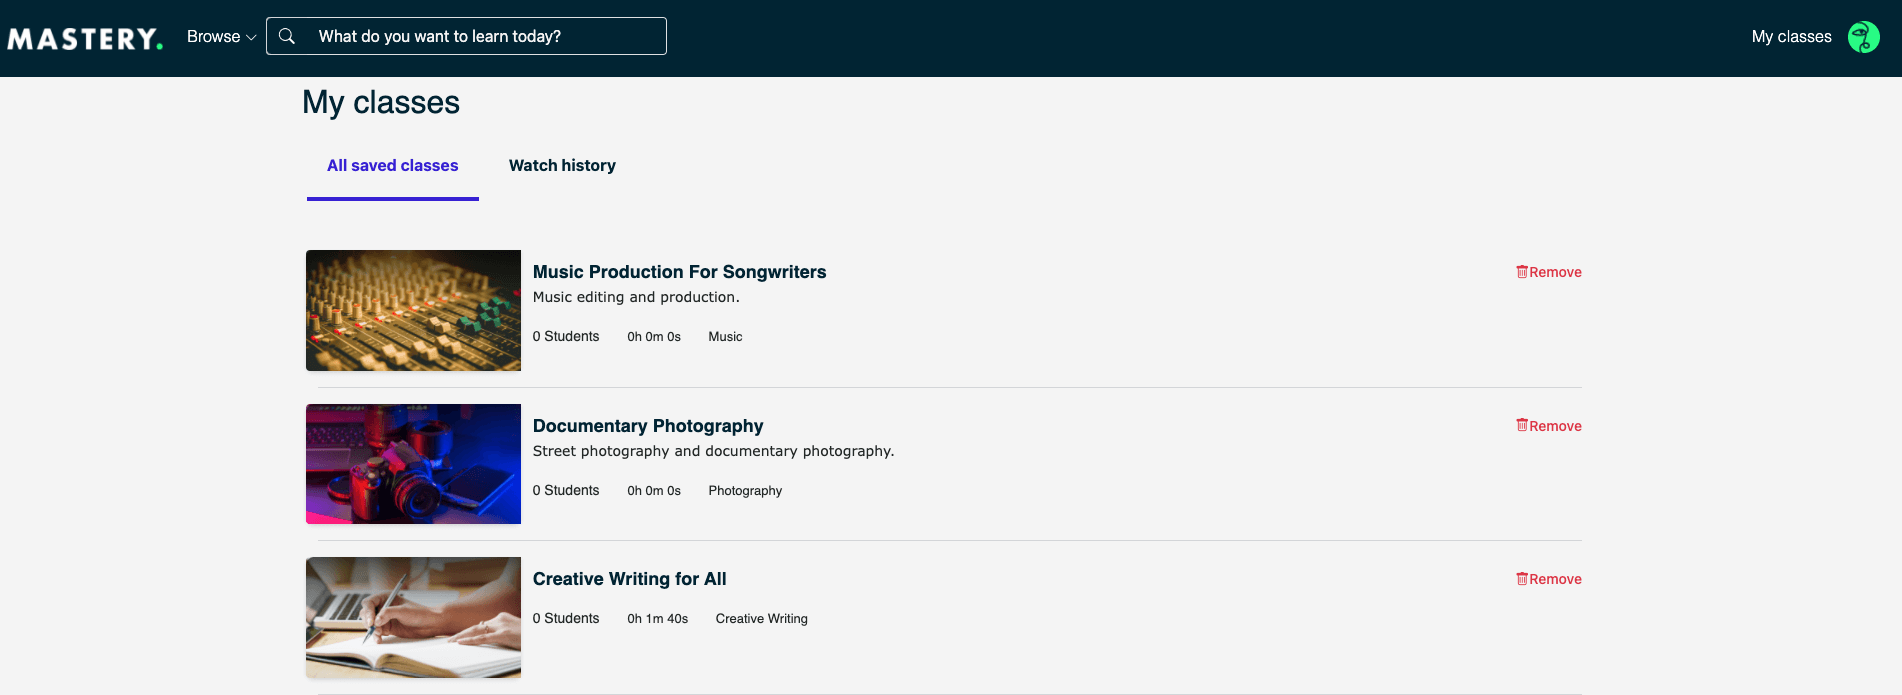Image resolution: width=1902 pixels, height=695 pixels.
Task: Open the green user avatar menu
Action: (x=1863, y=37)
